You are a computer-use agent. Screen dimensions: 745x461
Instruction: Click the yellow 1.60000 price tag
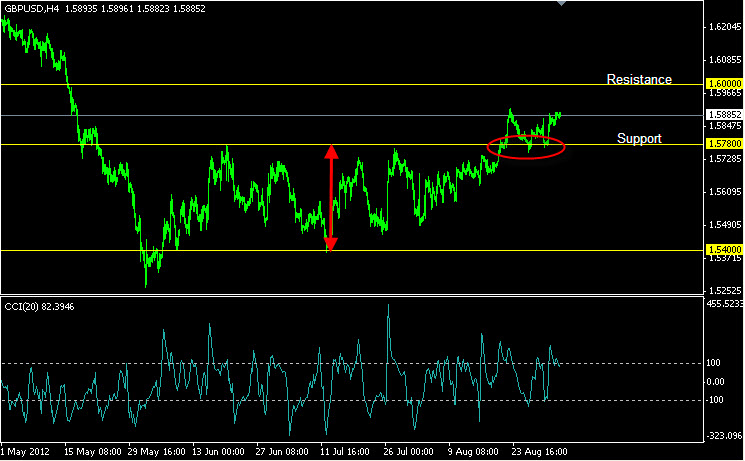click(725, 84)
